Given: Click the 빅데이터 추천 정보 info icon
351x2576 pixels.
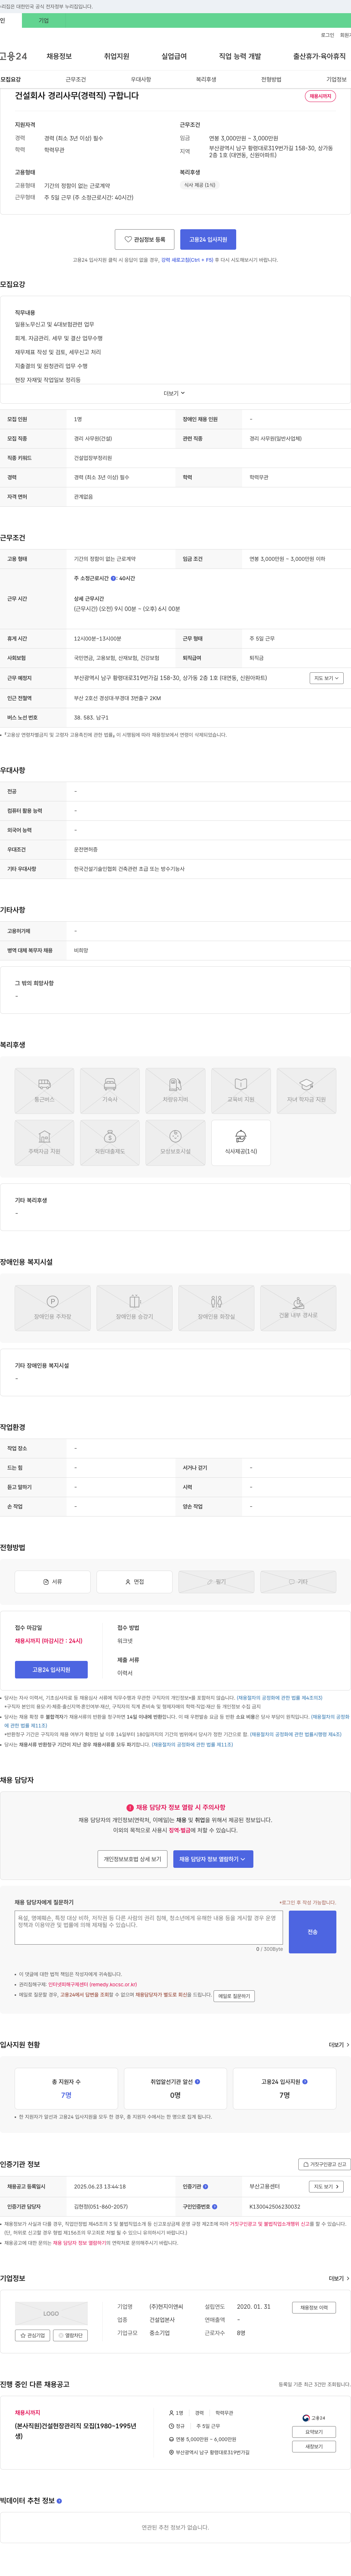Looking at the screenshot, I should 59,2501.
